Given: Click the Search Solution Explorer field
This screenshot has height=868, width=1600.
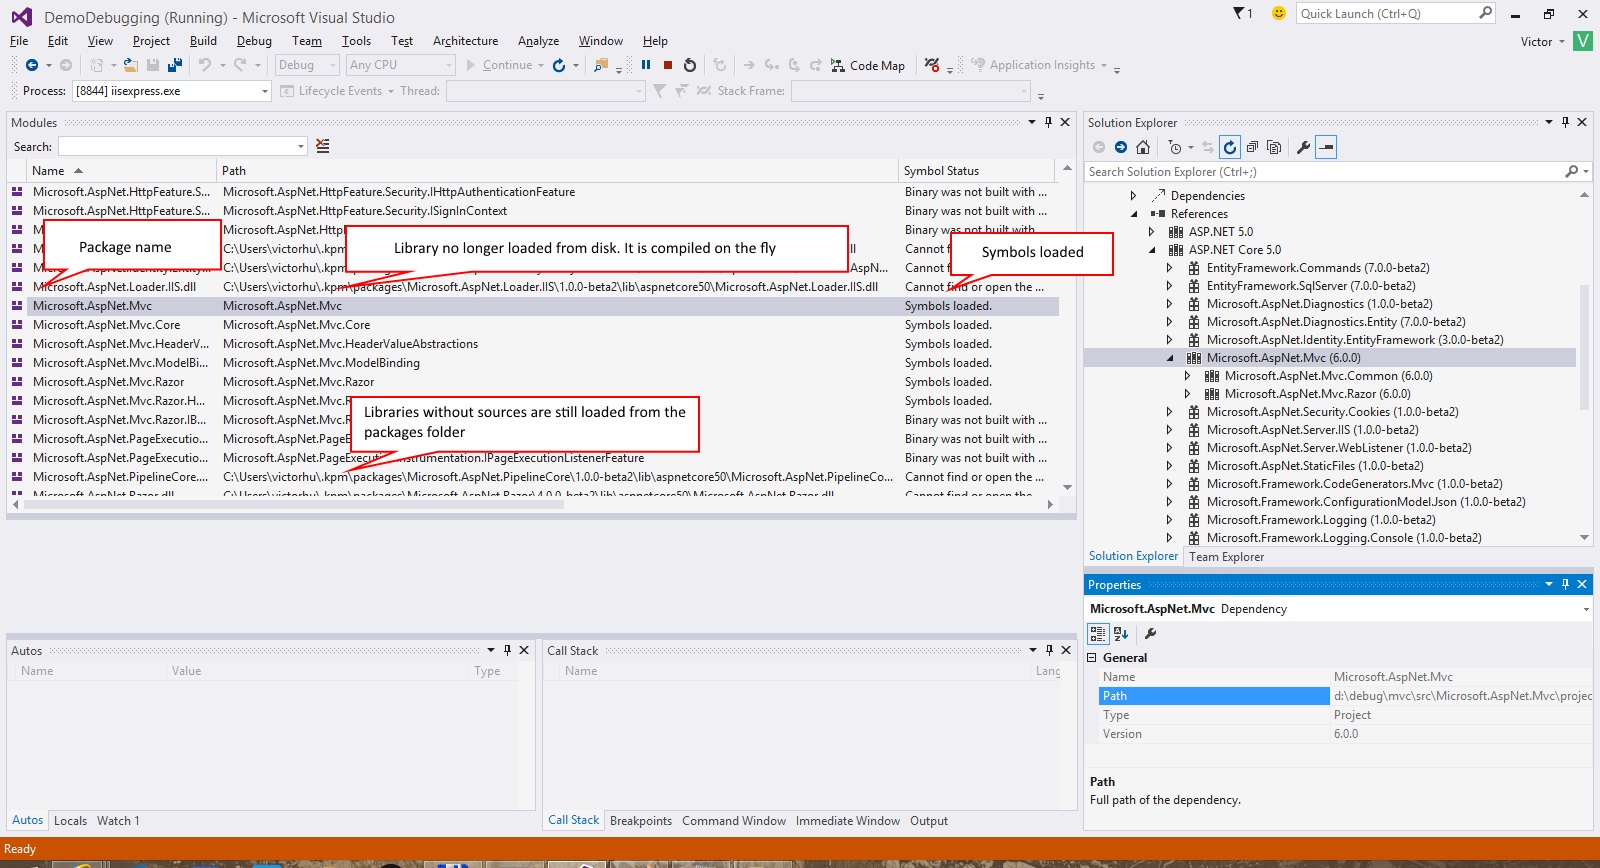Looking at the screenshot, I should coord(1322,172).
